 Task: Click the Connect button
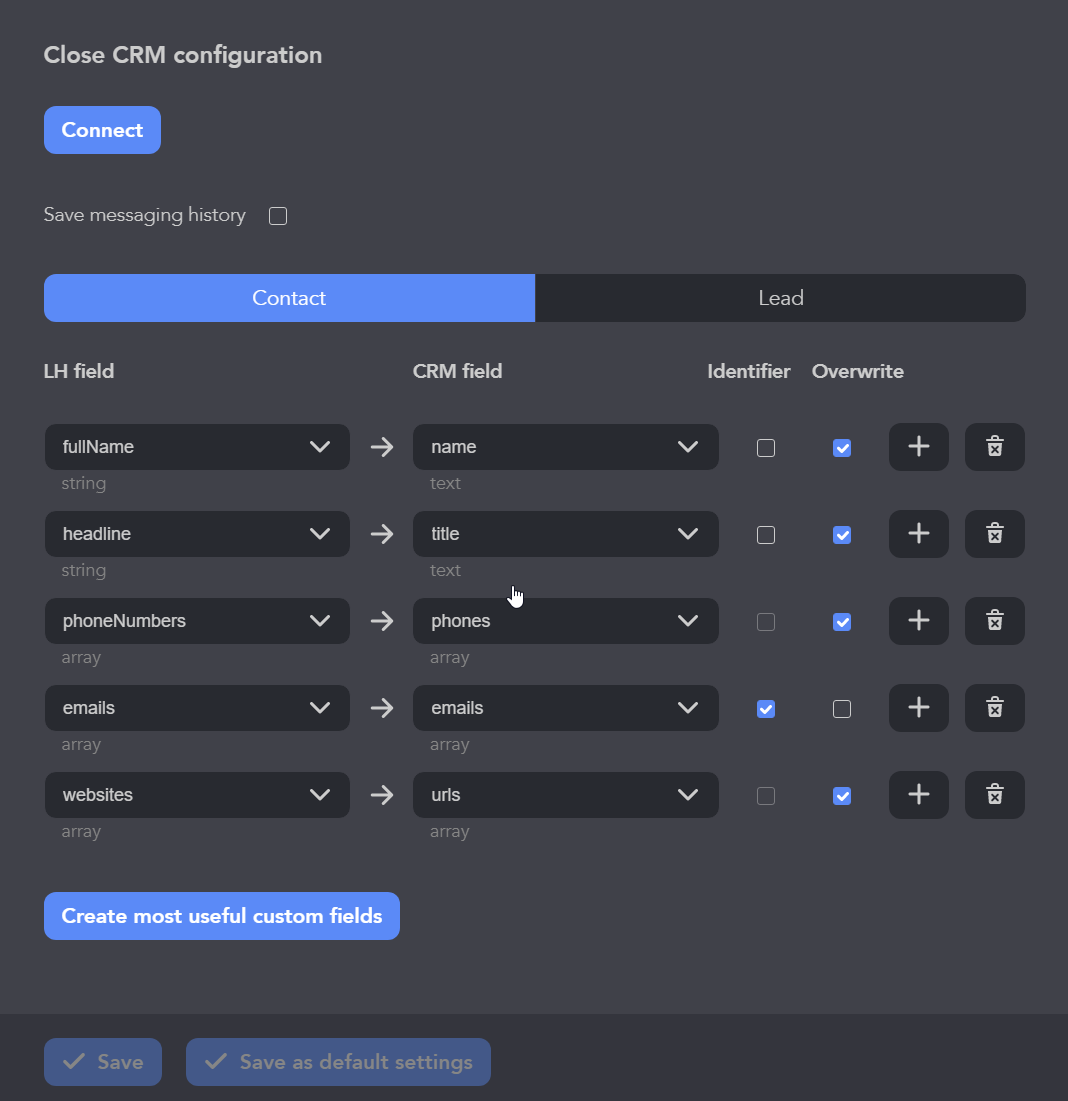coord(102,130)
